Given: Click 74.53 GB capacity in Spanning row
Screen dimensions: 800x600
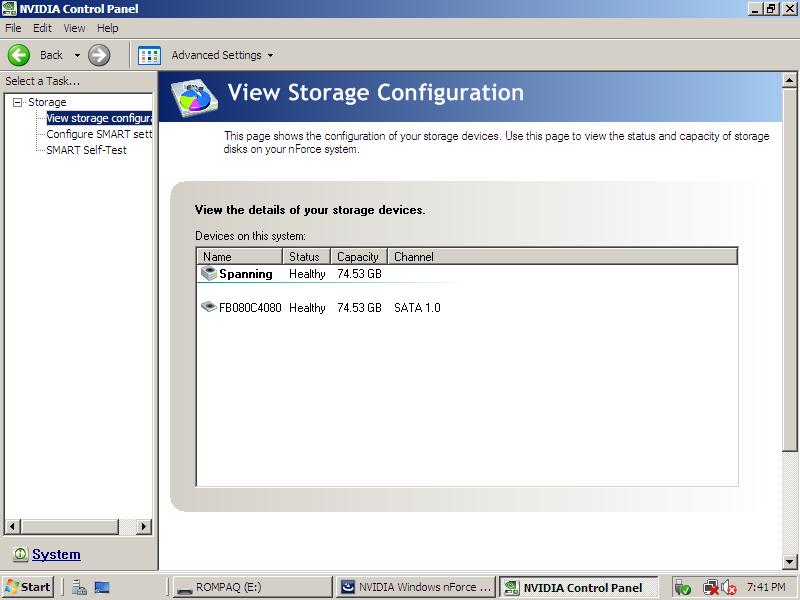Looking at the screenshot, I should pyautogui.click(x=359, y=274).
